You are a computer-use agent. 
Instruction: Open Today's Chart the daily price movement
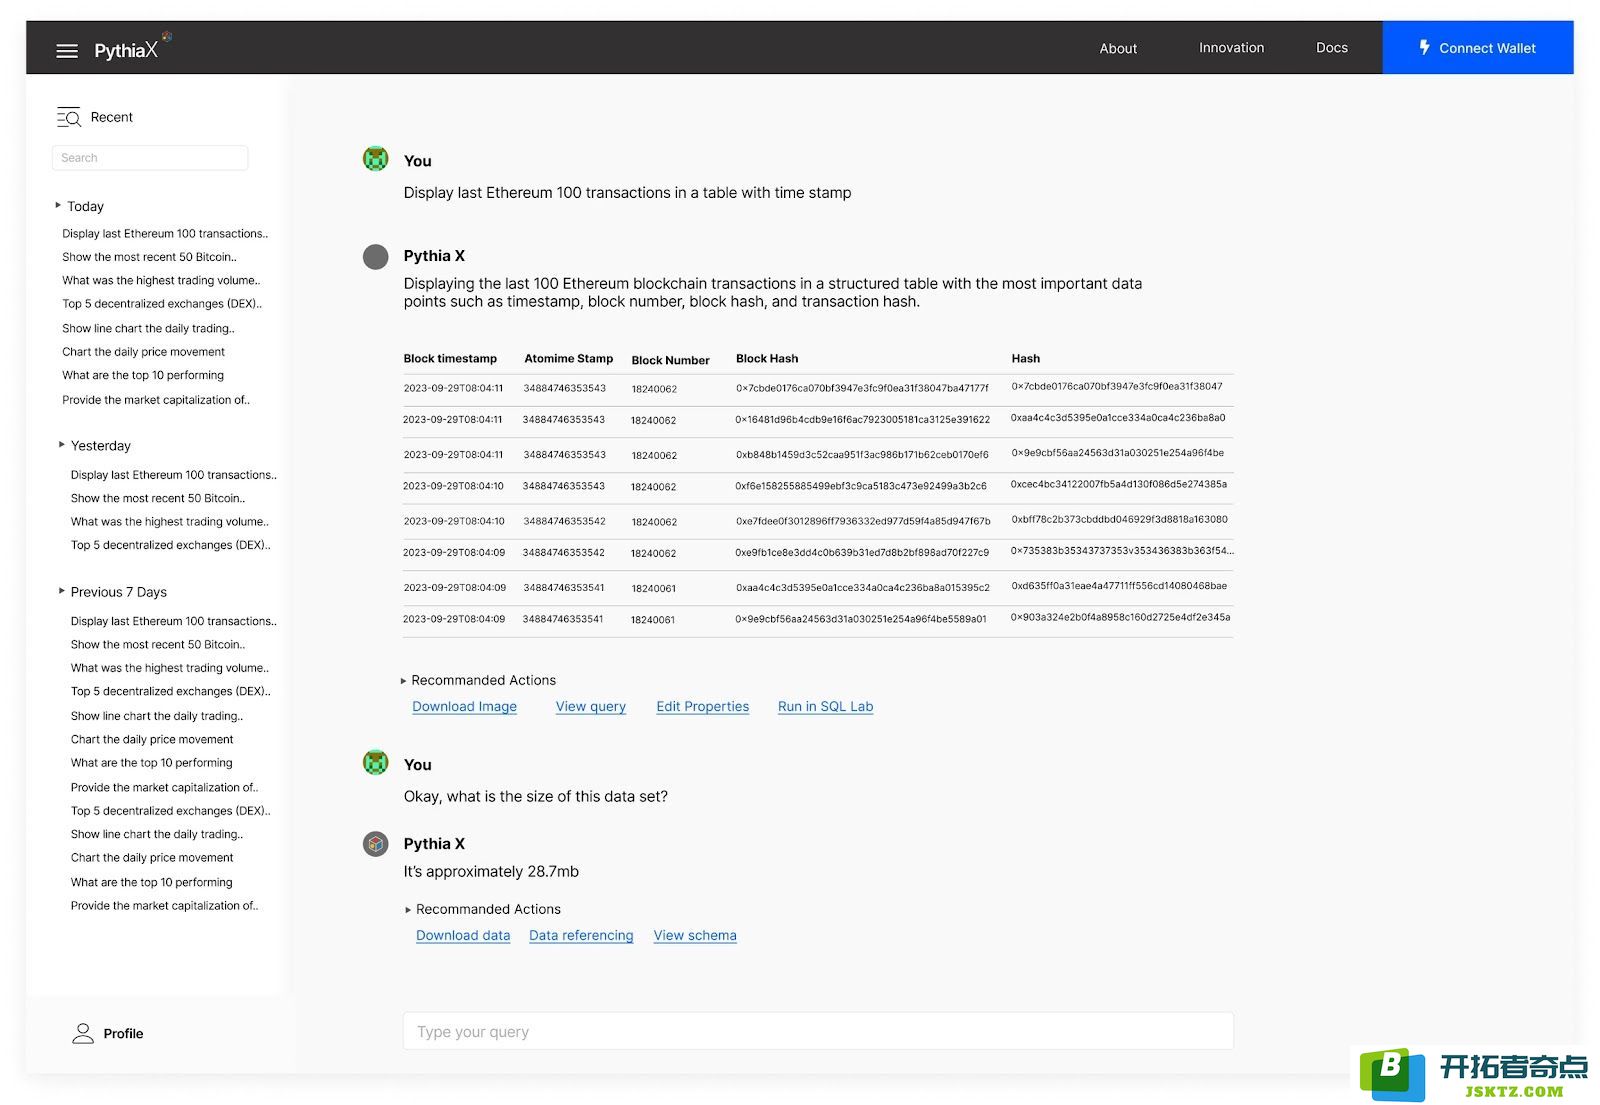point(143,352)
